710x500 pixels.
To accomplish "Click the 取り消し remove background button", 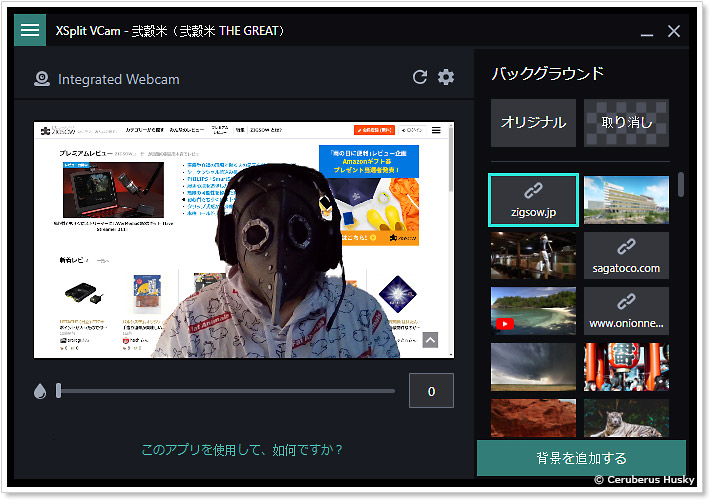I will (x=626, y=123).
